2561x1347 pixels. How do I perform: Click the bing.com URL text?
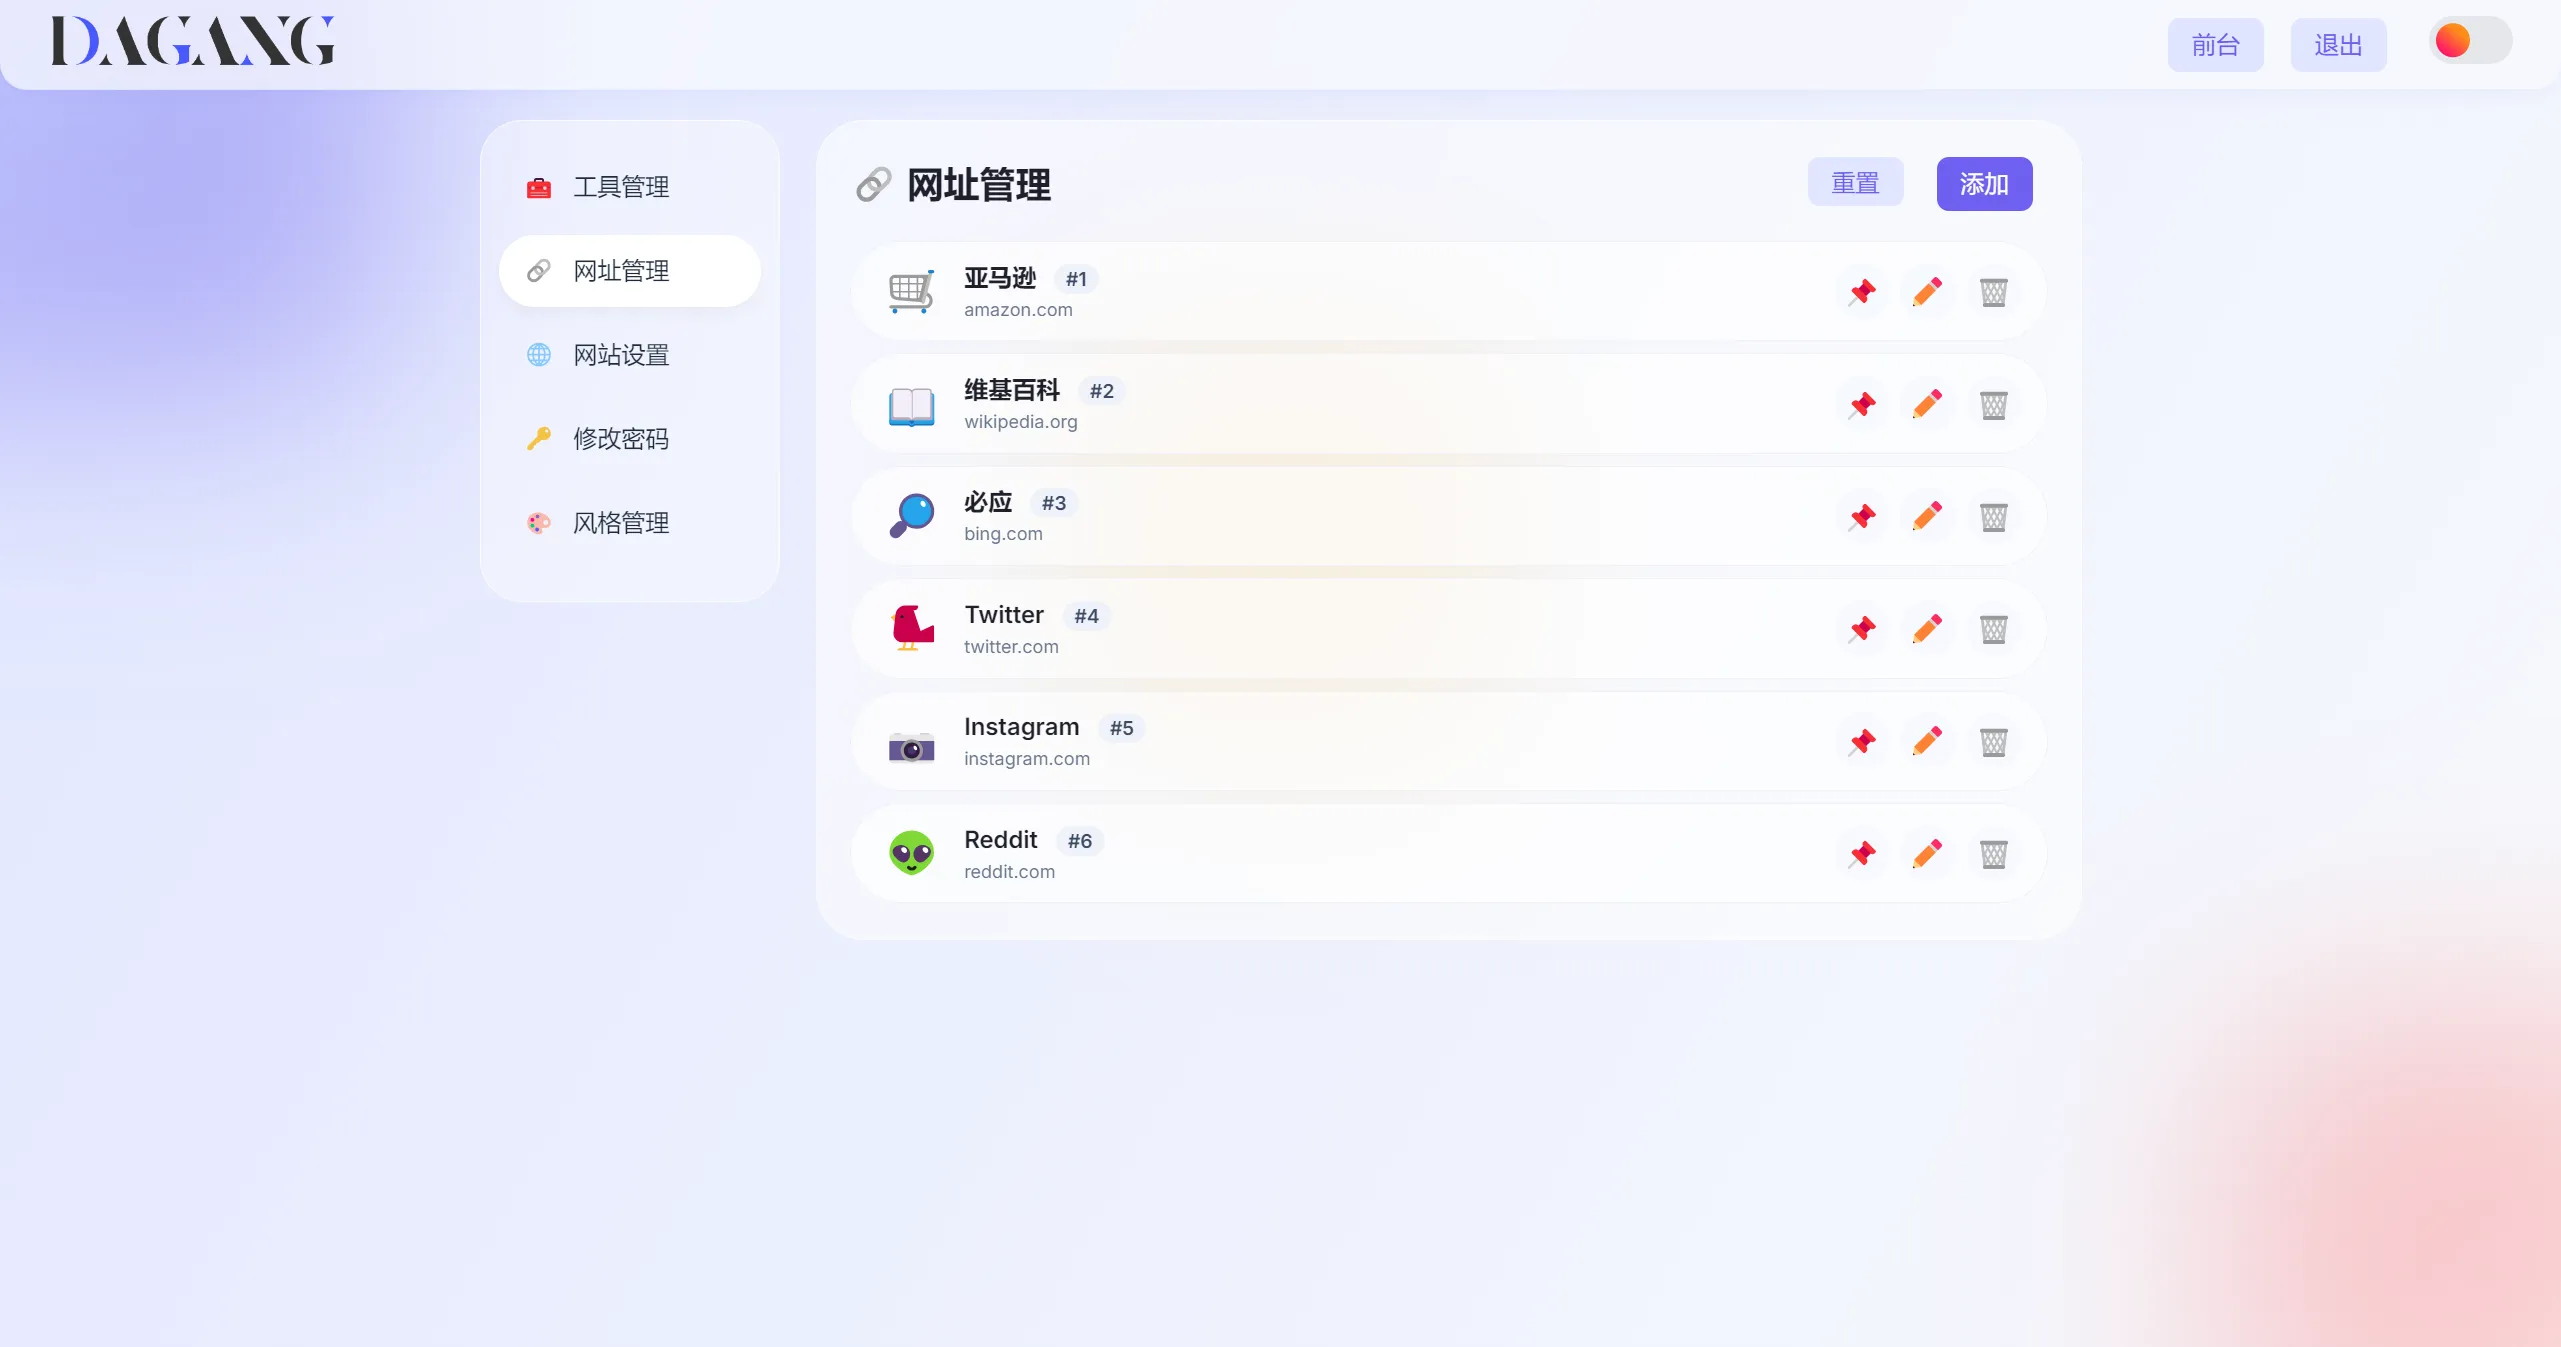coord(1003,534)
